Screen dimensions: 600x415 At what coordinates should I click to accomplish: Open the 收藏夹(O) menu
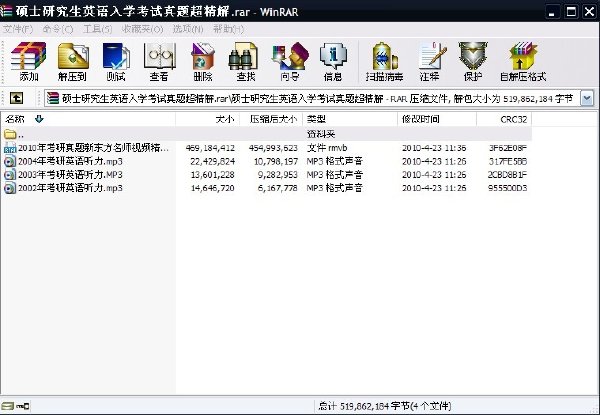142,29
